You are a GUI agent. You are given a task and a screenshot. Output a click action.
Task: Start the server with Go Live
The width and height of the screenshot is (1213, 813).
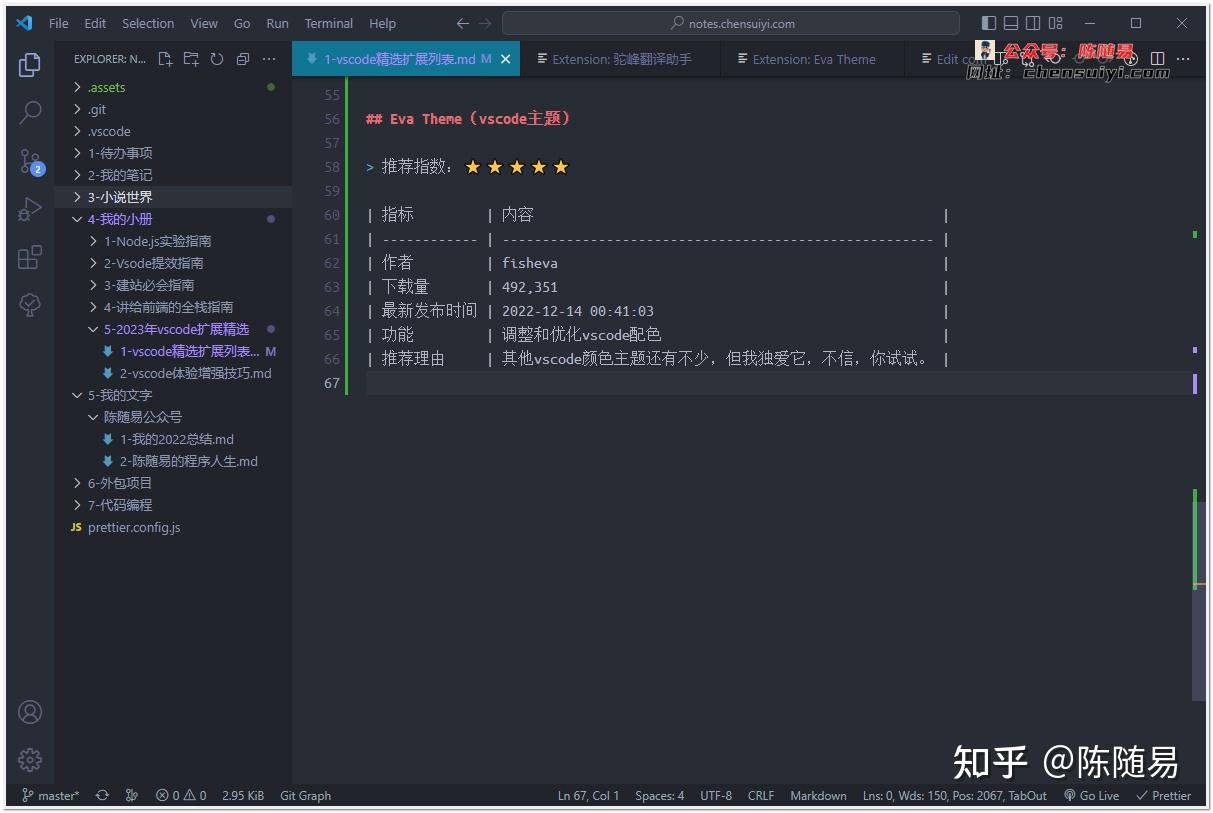click(1091, 795)
